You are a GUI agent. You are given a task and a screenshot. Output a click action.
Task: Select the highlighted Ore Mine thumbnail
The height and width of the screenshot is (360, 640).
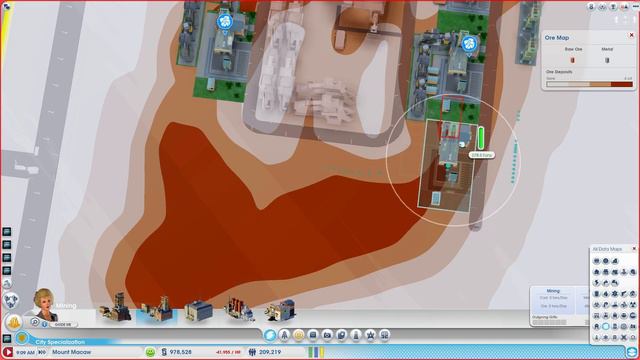[x=157, y=309]
